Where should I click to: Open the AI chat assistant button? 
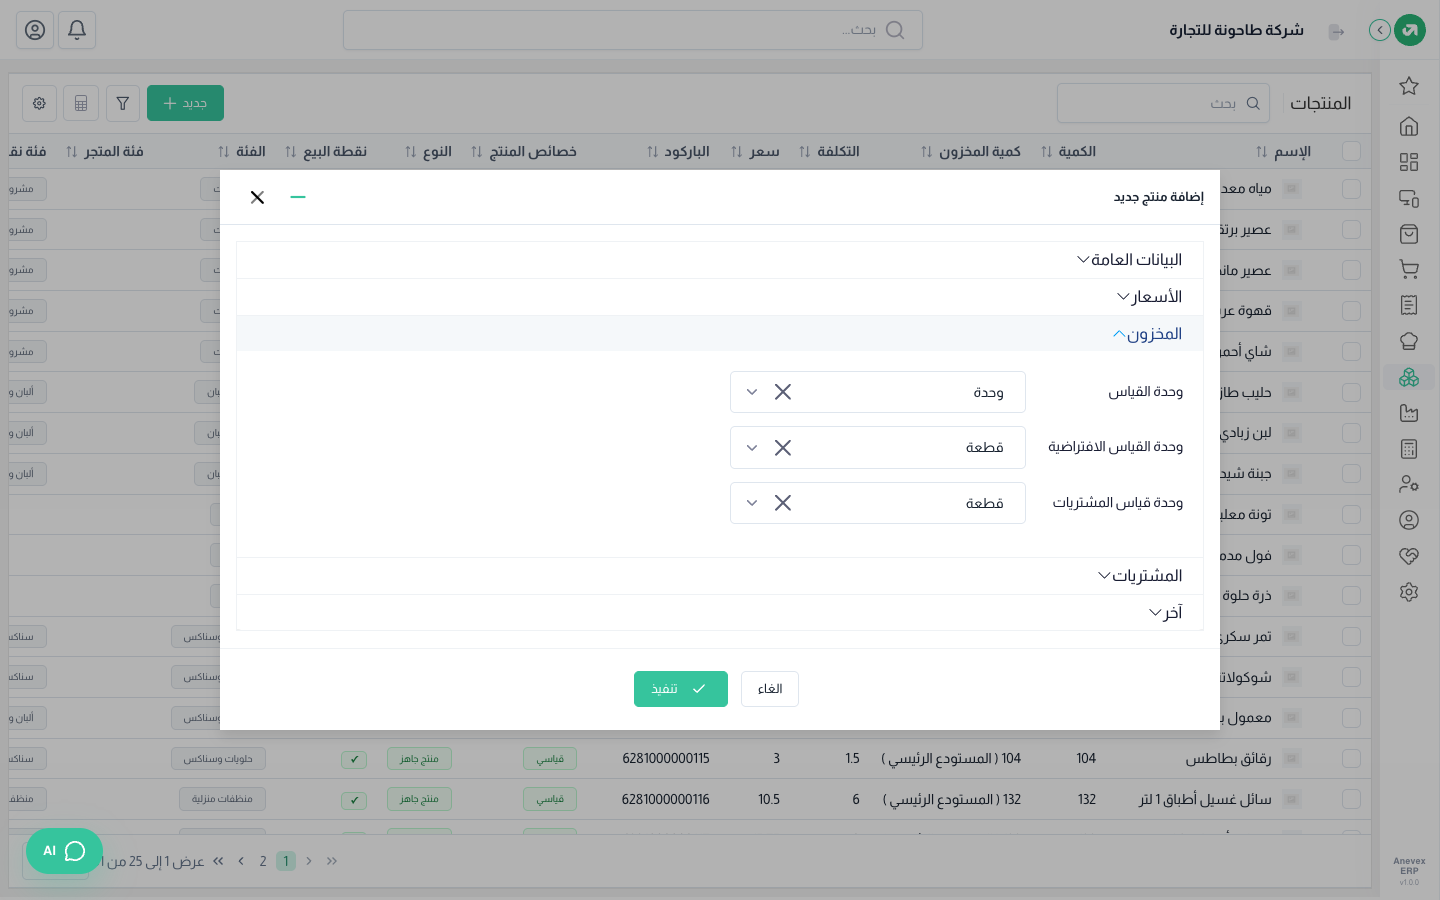click(x=64, y=851)
